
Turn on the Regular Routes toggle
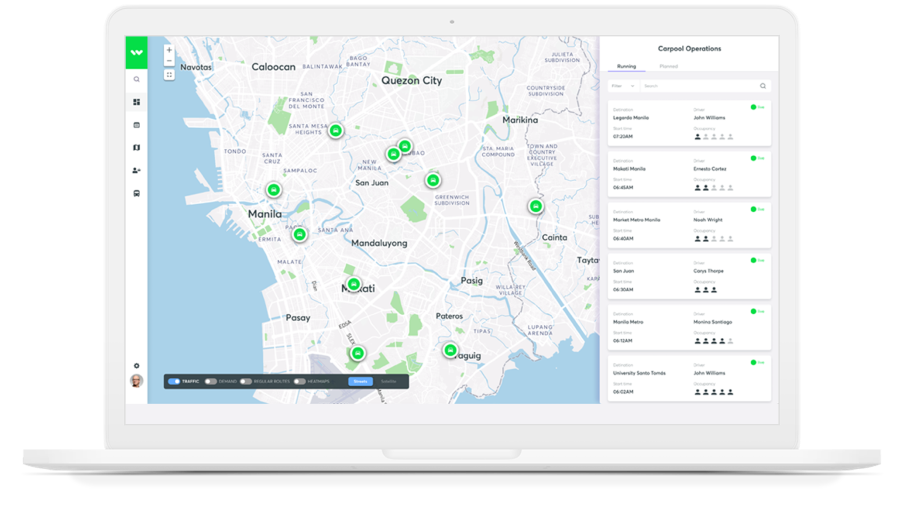[x=245, y=381]
